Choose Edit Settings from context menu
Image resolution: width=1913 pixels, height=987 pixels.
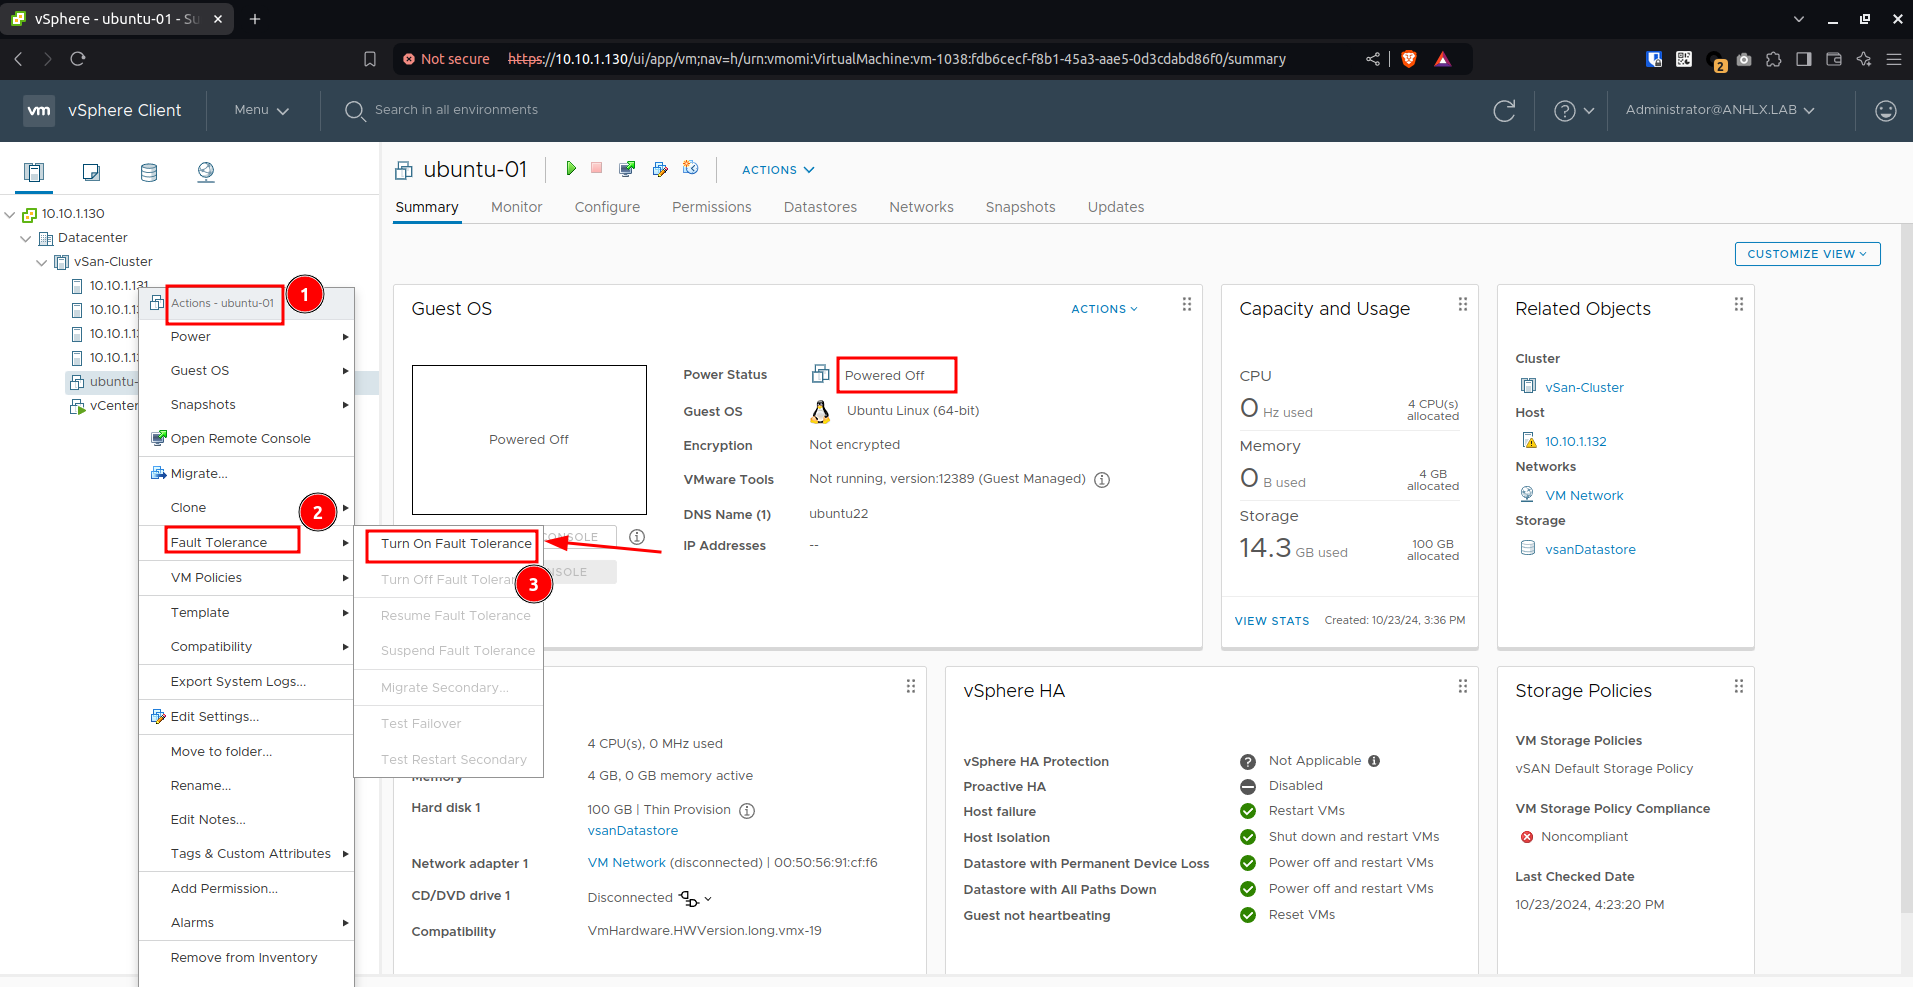pos(215,717)
